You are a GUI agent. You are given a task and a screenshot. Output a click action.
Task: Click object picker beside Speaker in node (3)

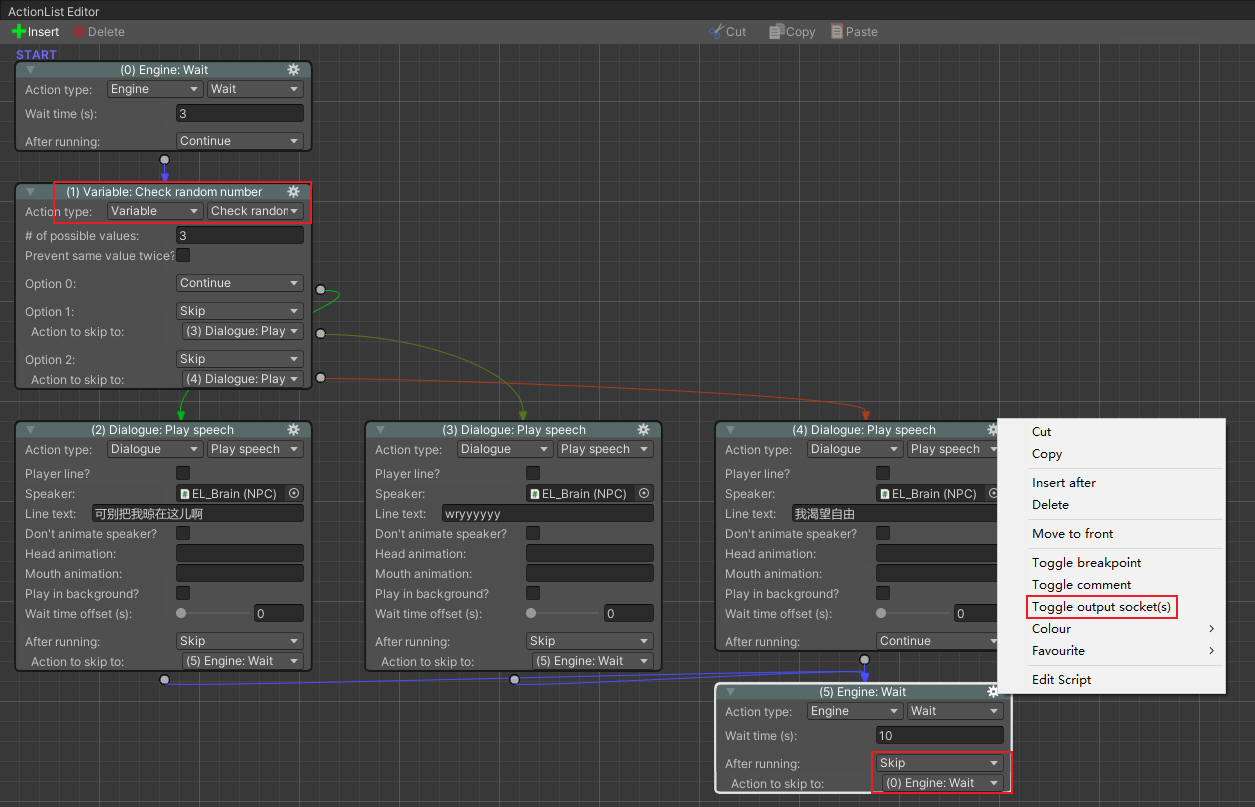[x=644, y=493]
